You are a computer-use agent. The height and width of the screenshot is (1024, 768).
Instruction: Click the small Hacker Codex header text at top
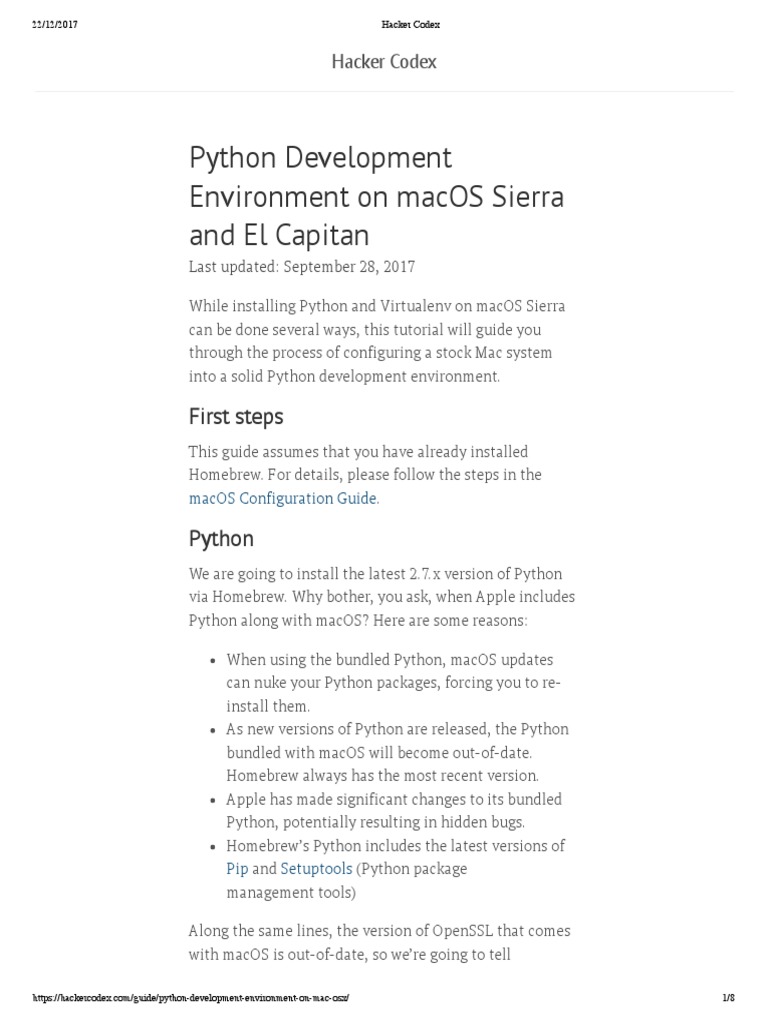tap(384, 25)
